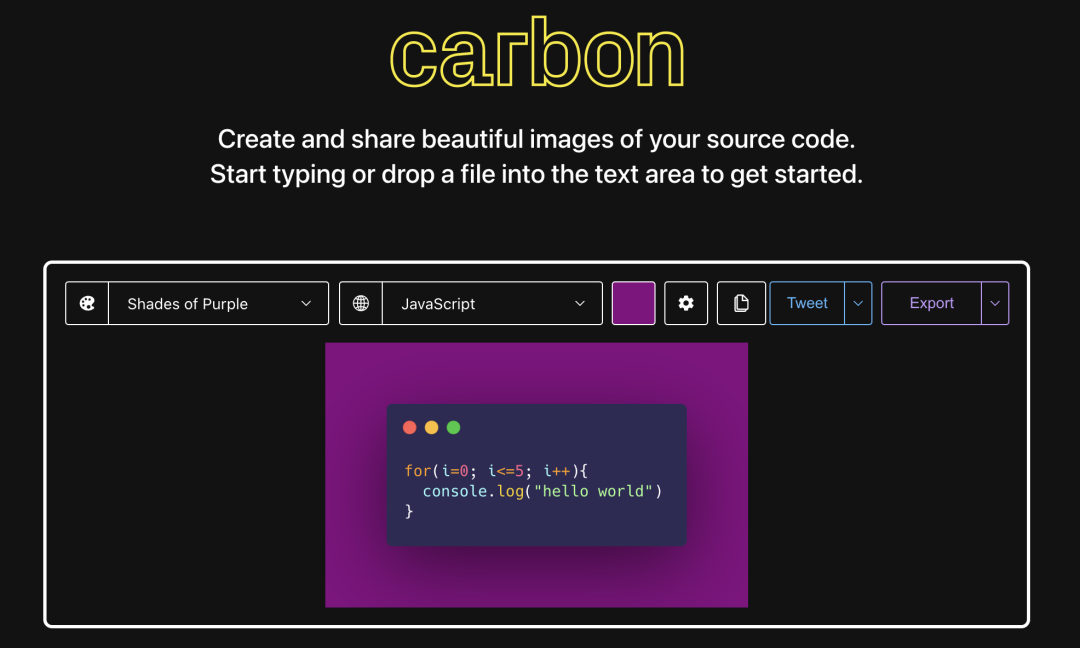Click the "Start typing or drop a file" text
This screenshot has width=1080, height=648.
(x=536, y=174)
